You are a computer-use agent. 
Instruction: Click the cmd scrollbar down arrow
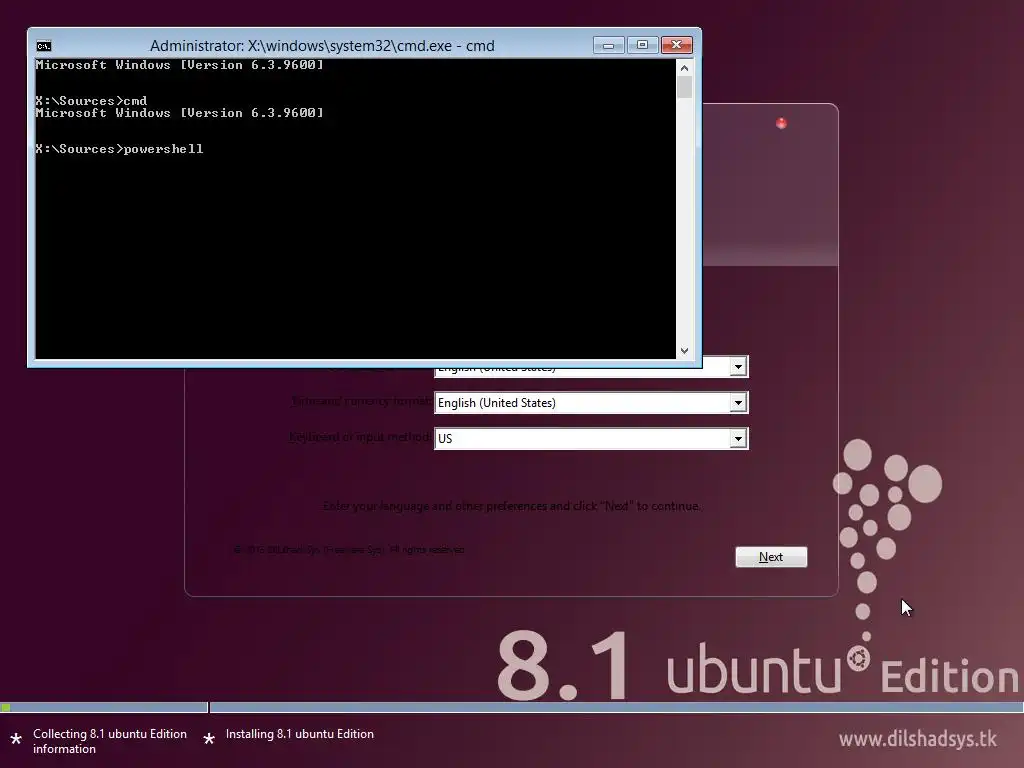point(684,351)
